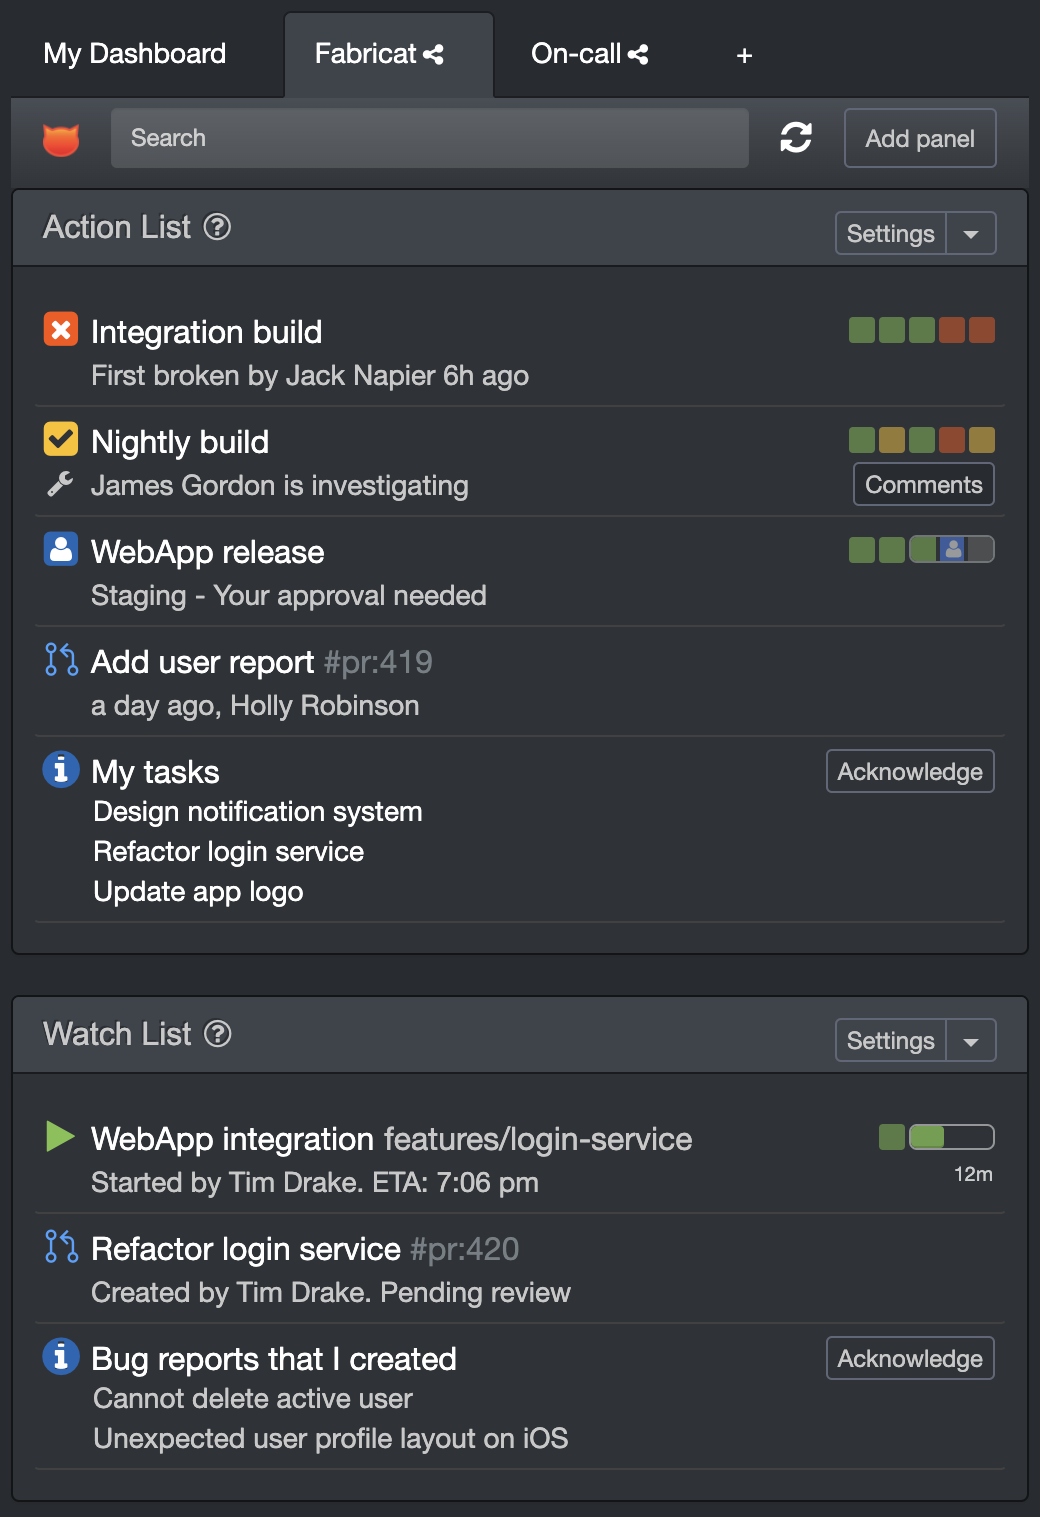Click the share icon on the Fabricat tab
The image size is (1040, 1517).
click(x=432, y=54)
